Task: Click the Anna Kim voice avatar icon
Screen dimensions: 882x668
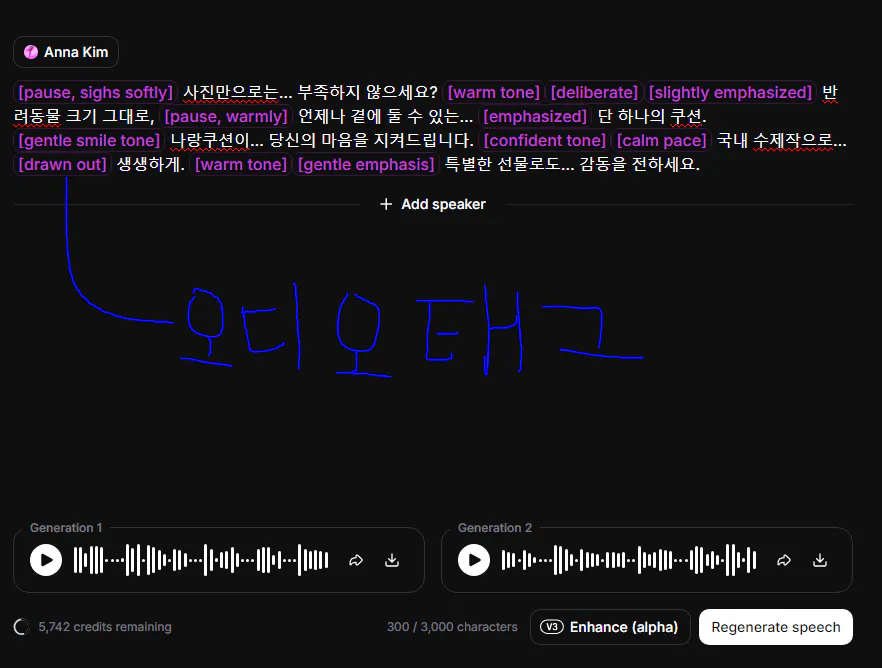Action: 31,52
